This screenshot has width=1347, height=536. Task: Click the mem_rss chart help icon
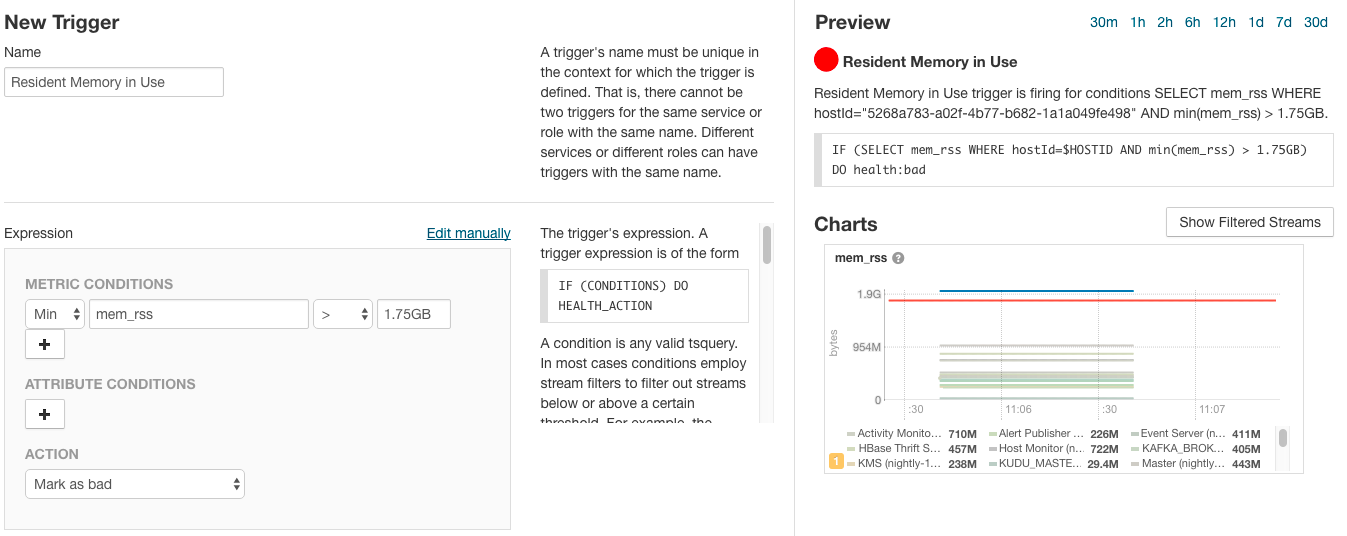[898, 258]
